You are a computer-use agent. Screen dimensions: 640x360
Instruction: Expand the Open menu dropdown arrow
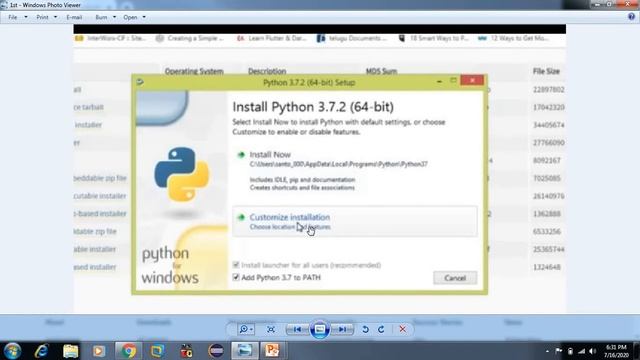click(x=144, y=18)
